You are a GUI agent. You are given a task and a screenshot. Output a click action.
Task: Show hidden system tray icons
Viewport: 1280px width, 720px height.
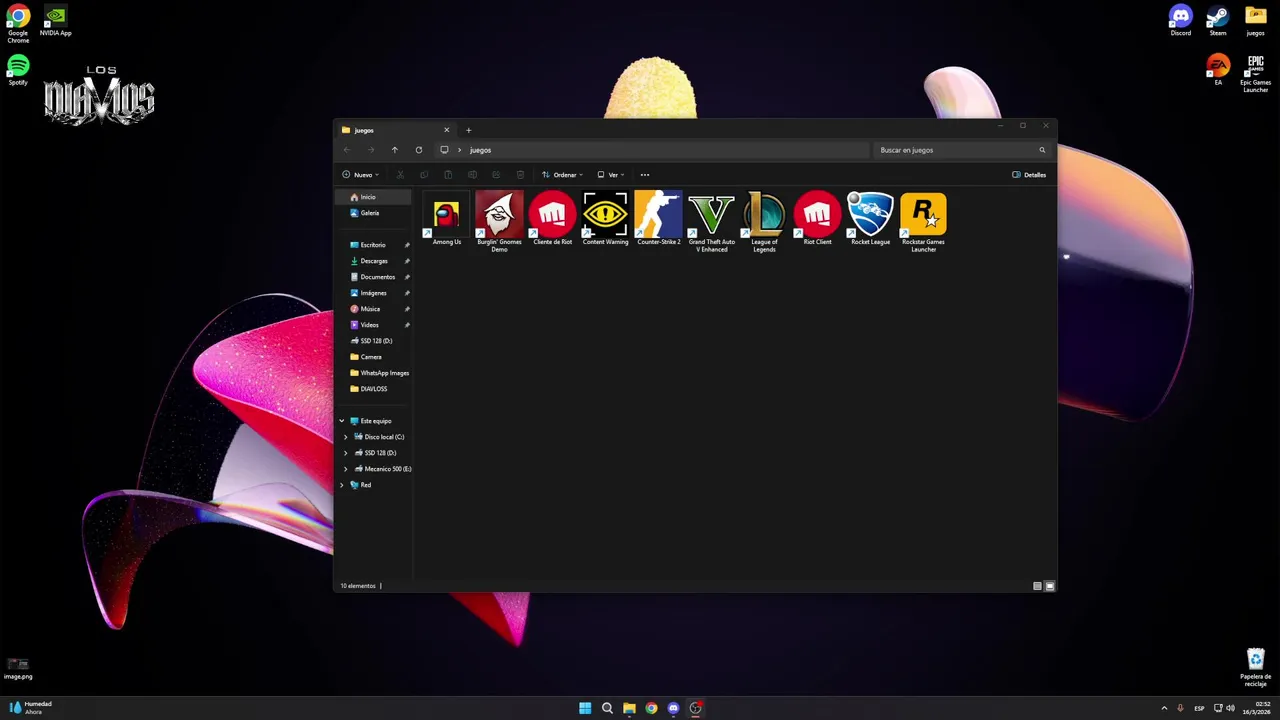coord(1164,708)
